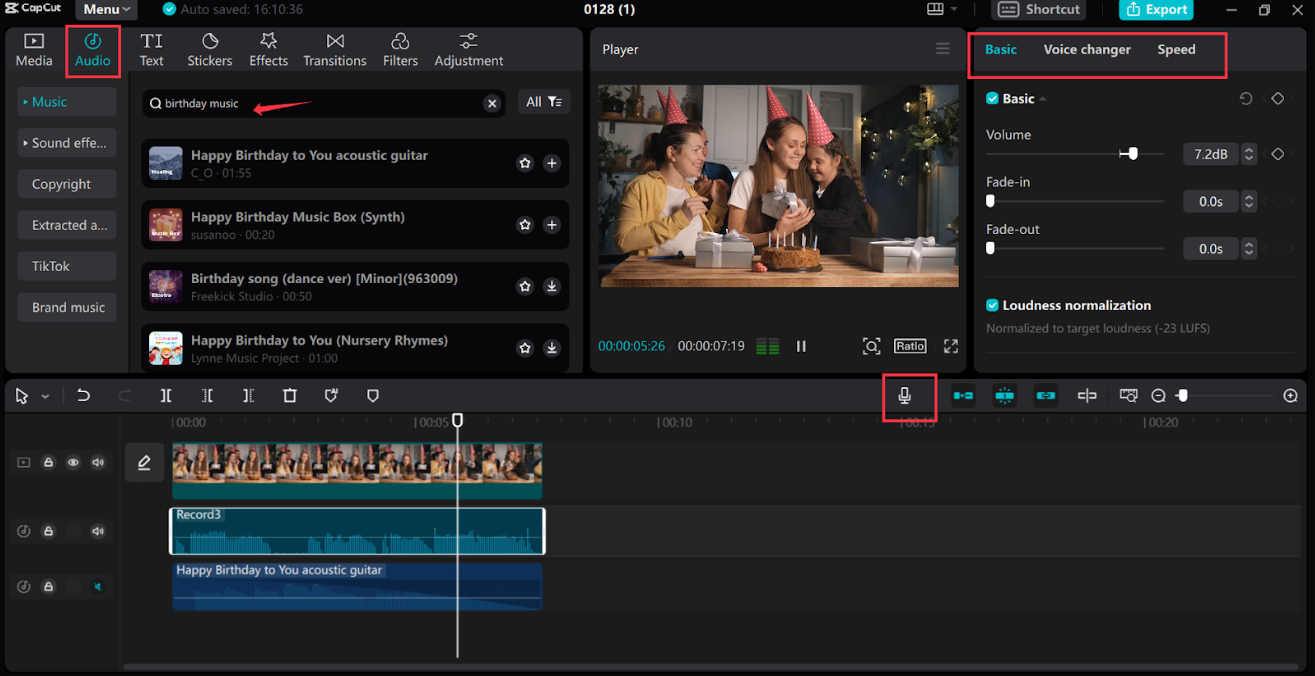Open the Copyright category
The height and width of the screenshot is (676, 1315).
[67, 184]
